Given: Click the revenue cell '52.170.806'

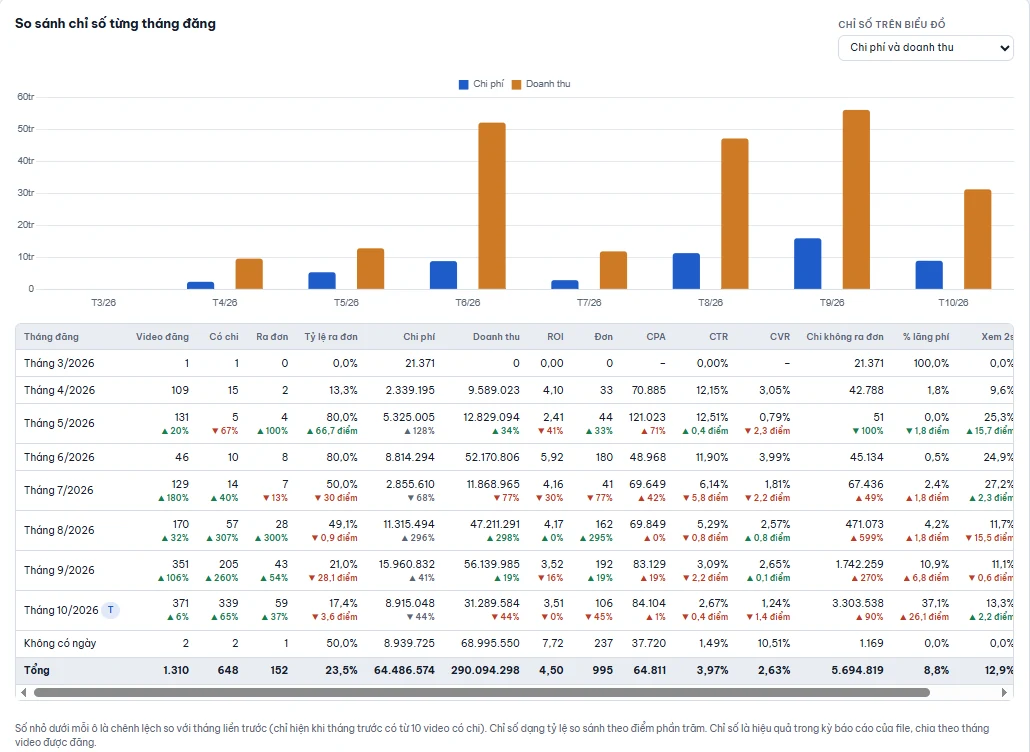Looking at the screenshot, I should click(493, 457).
